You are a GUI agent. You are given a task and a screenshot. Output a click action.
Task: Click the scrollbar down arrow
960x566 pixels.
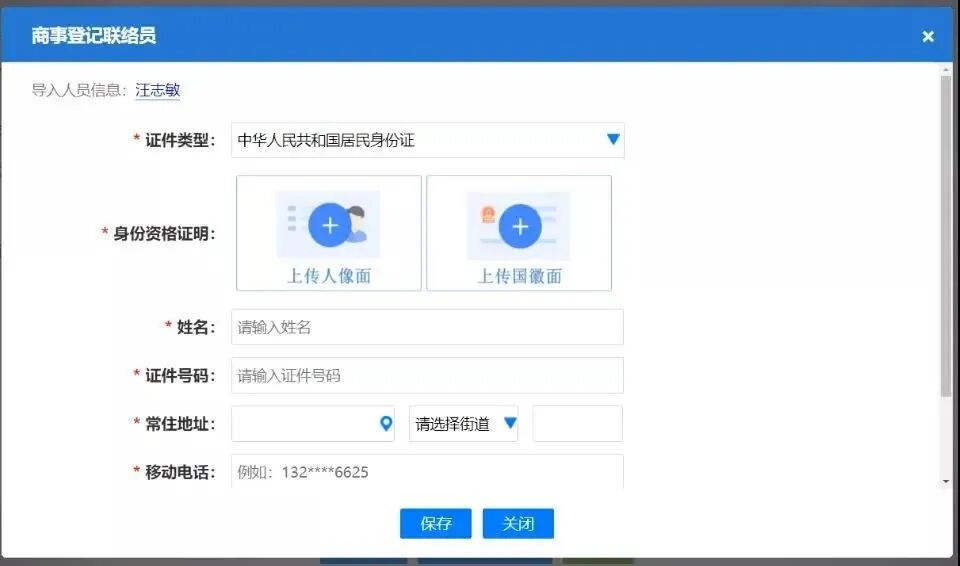pyautogui.click(x=946, y=482)
